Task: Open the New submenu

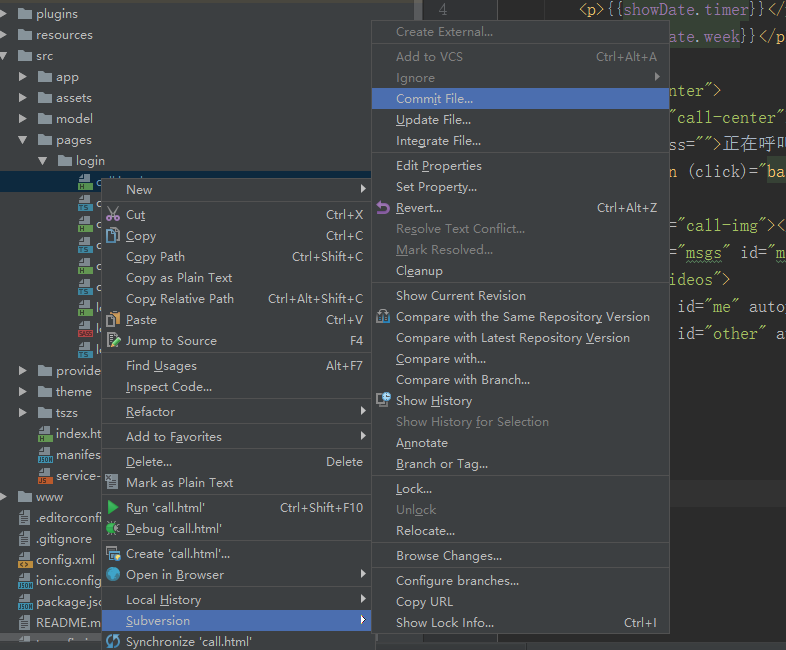Action: (x=236, y=189)
